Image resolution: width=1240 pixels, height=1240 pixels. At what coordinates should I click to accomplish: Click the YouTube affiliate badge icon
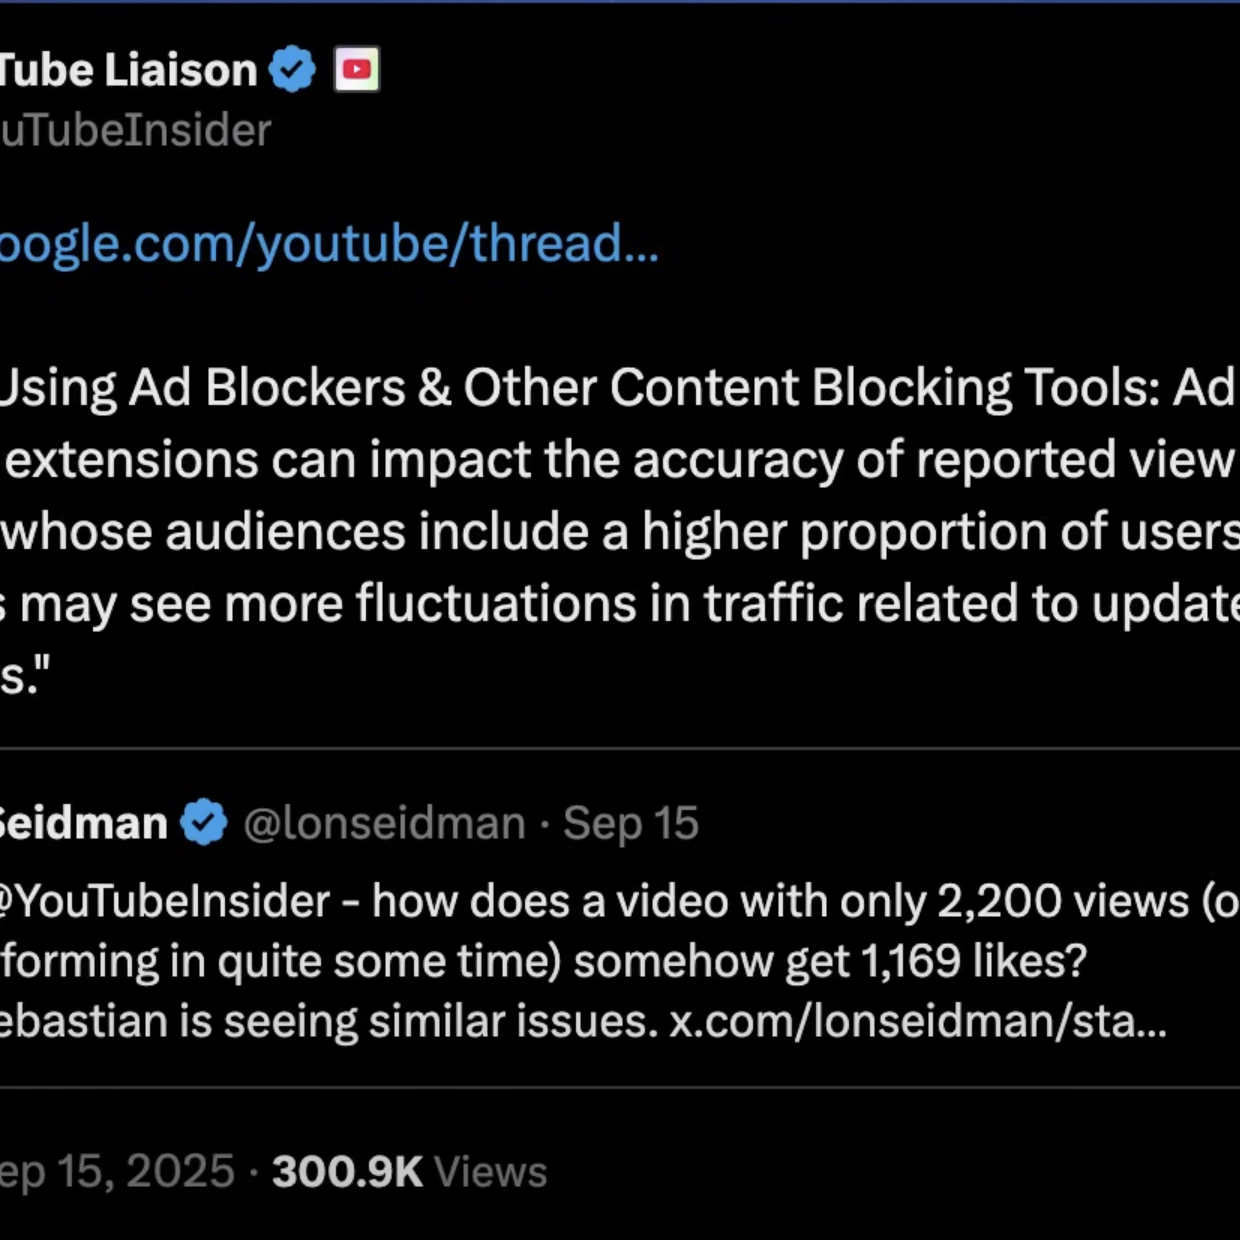tap(356, 70)
